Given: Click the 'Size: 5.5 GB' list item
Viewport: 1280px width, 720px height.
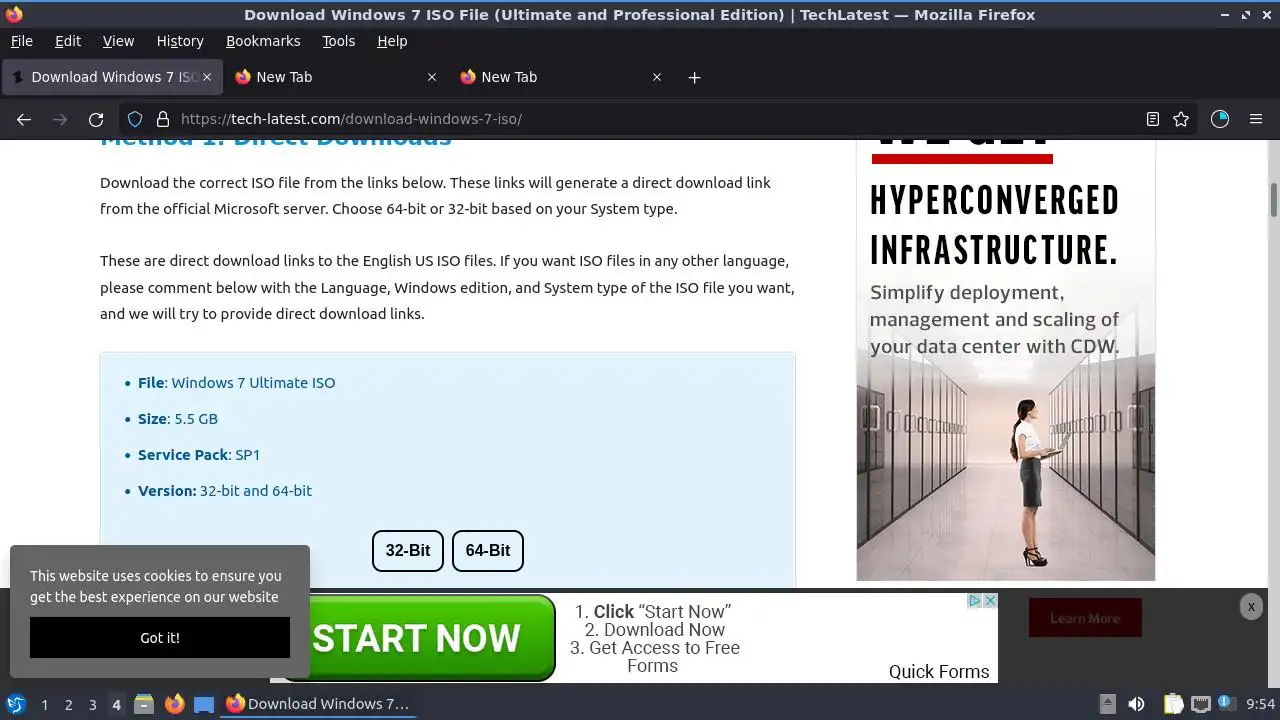Looking at the screenshot, I should tap(178, 419).
